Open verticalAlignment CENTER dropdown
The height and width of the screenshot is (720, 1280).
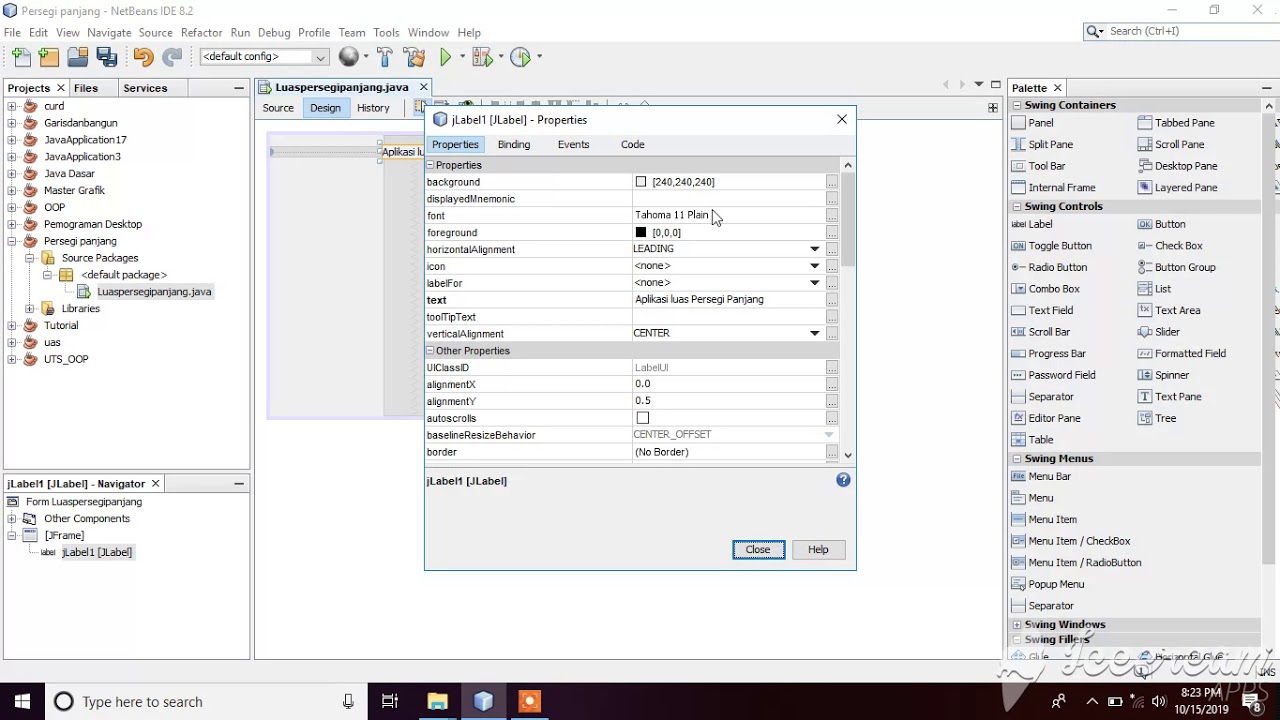coord(814,333)
